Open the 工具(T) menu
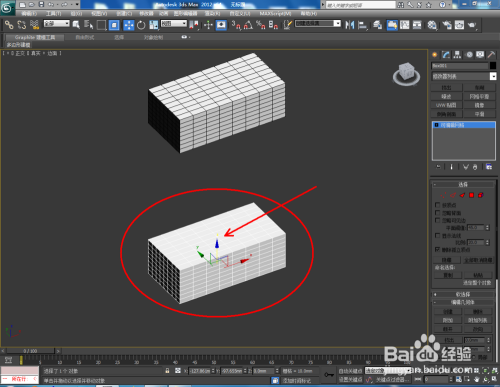Viewport: 500px width, 387px height. [54, 14]
